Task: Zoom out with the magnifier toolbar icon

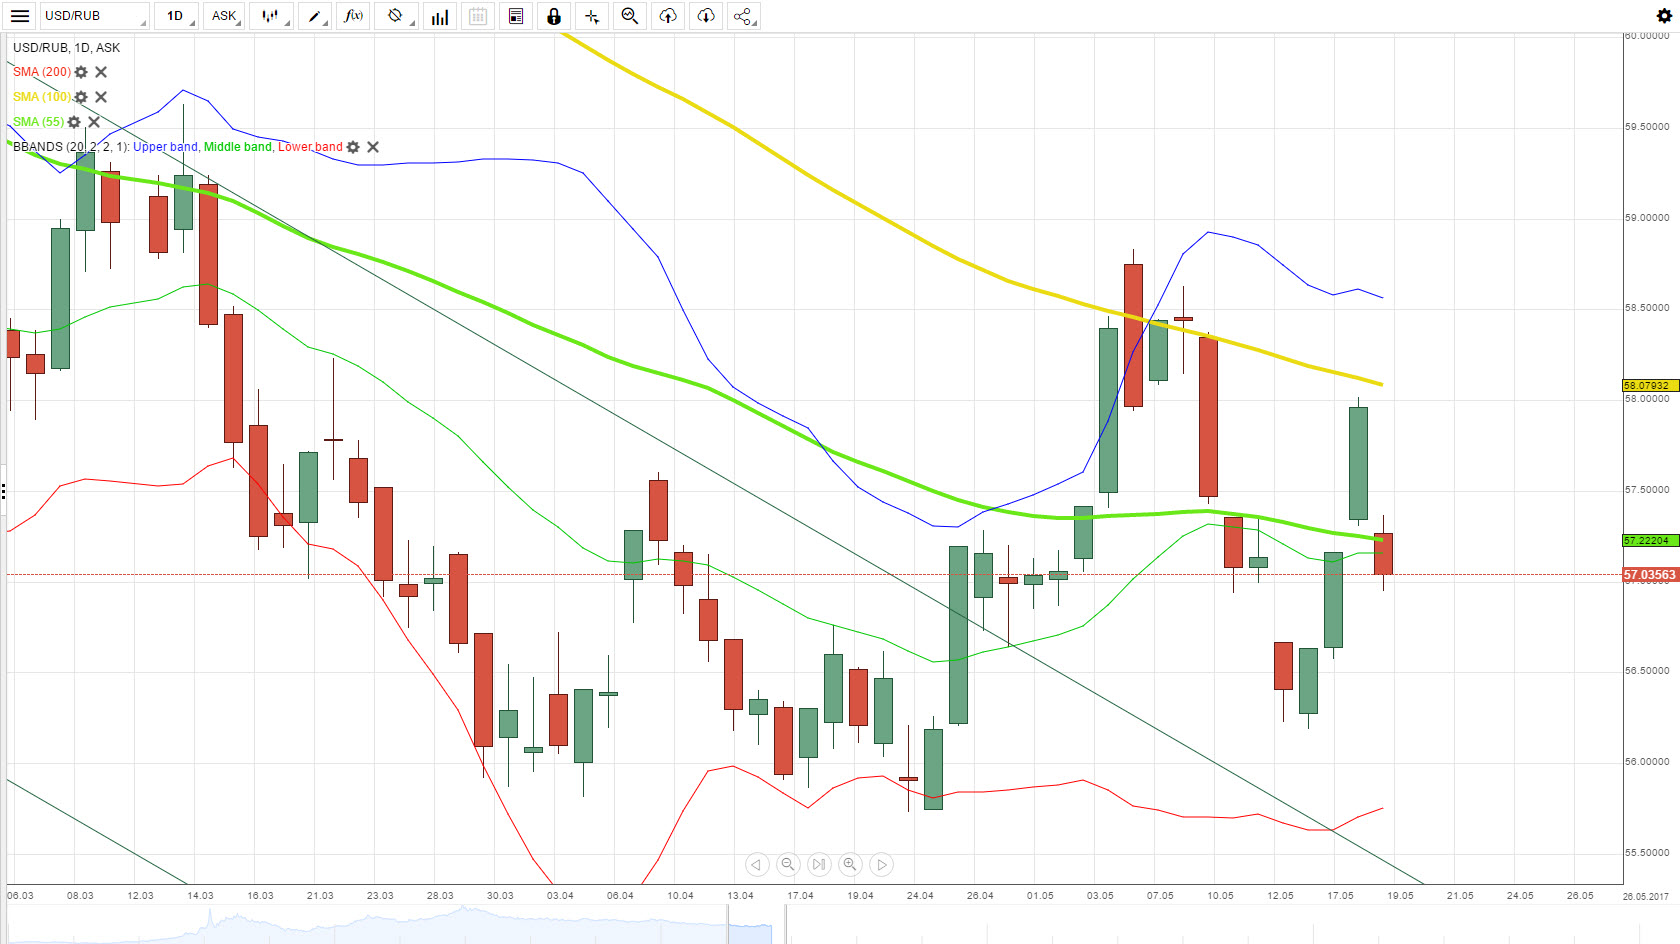Action: pyautogui.click(x=629, y=16)
